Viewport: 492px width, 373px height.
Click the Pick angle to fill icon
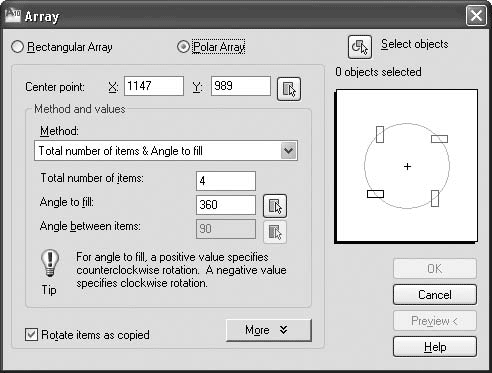coord(275,206)
